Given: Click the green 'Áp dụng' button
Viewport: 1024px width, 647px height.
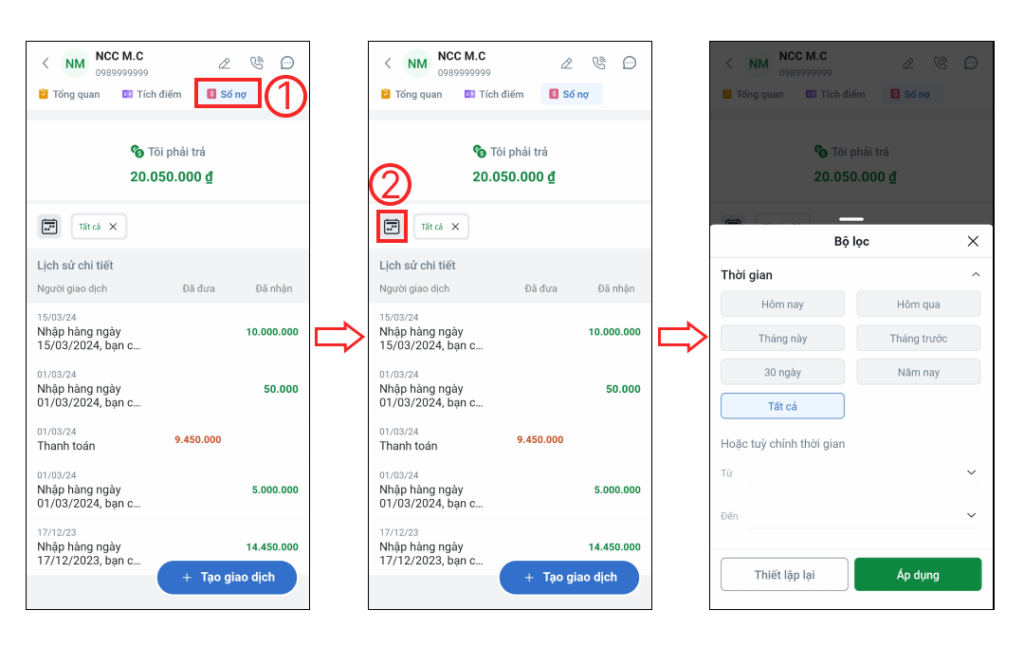Looking at the screenshot, I should click(x=918, y=575).
